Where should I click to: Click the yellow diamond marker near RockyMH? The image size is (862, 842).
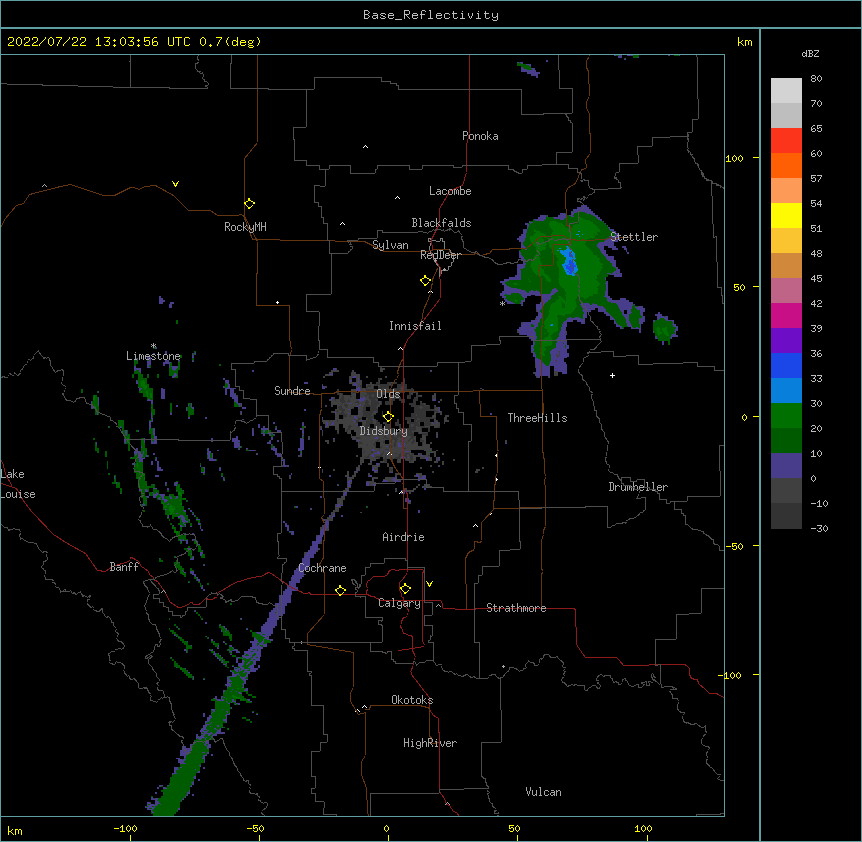click(x=249, y=204)
